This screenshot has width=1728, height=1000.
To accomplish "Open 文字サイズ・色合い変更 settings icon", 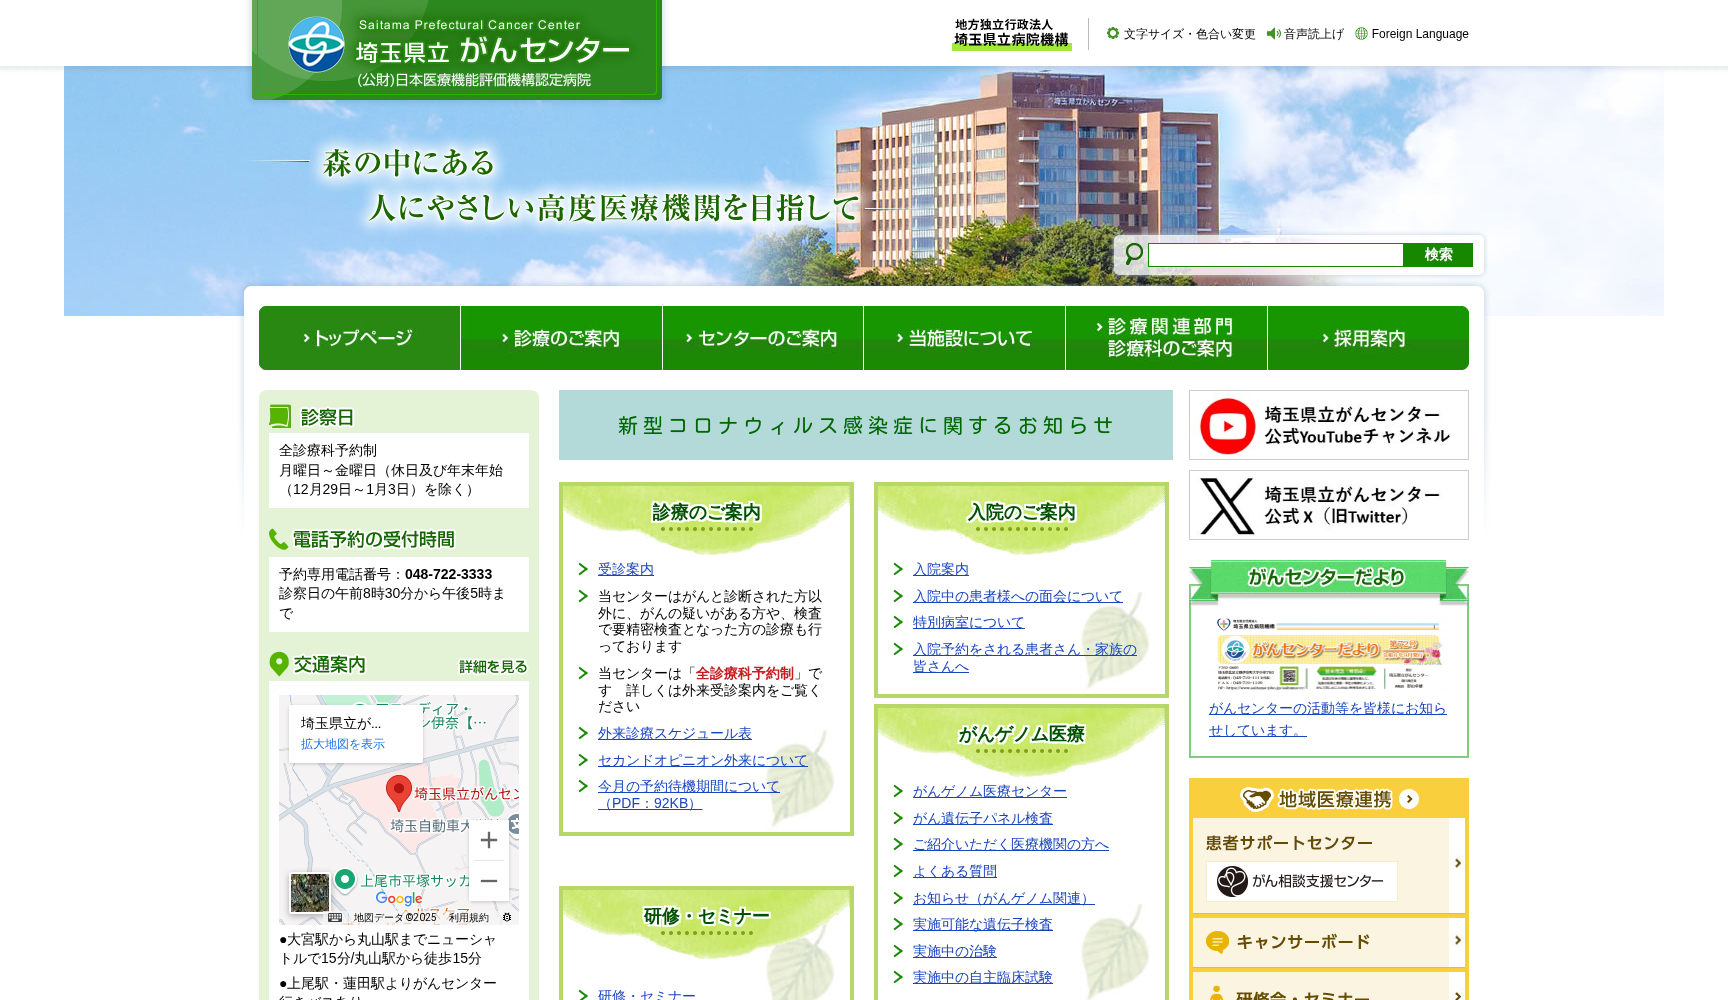I will click(x=1112, y=33).
